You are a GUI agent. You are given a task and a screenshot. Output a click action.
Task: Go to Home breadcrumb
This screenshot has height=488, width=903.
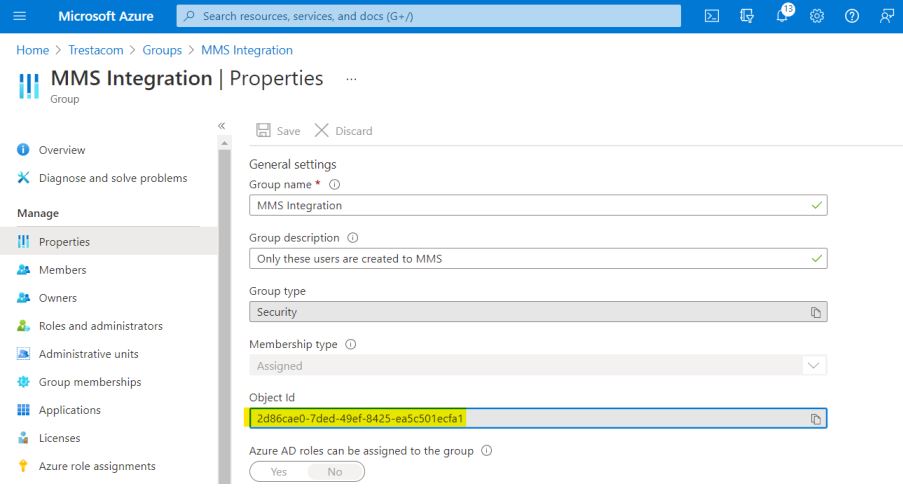click(x=32, y=50)
